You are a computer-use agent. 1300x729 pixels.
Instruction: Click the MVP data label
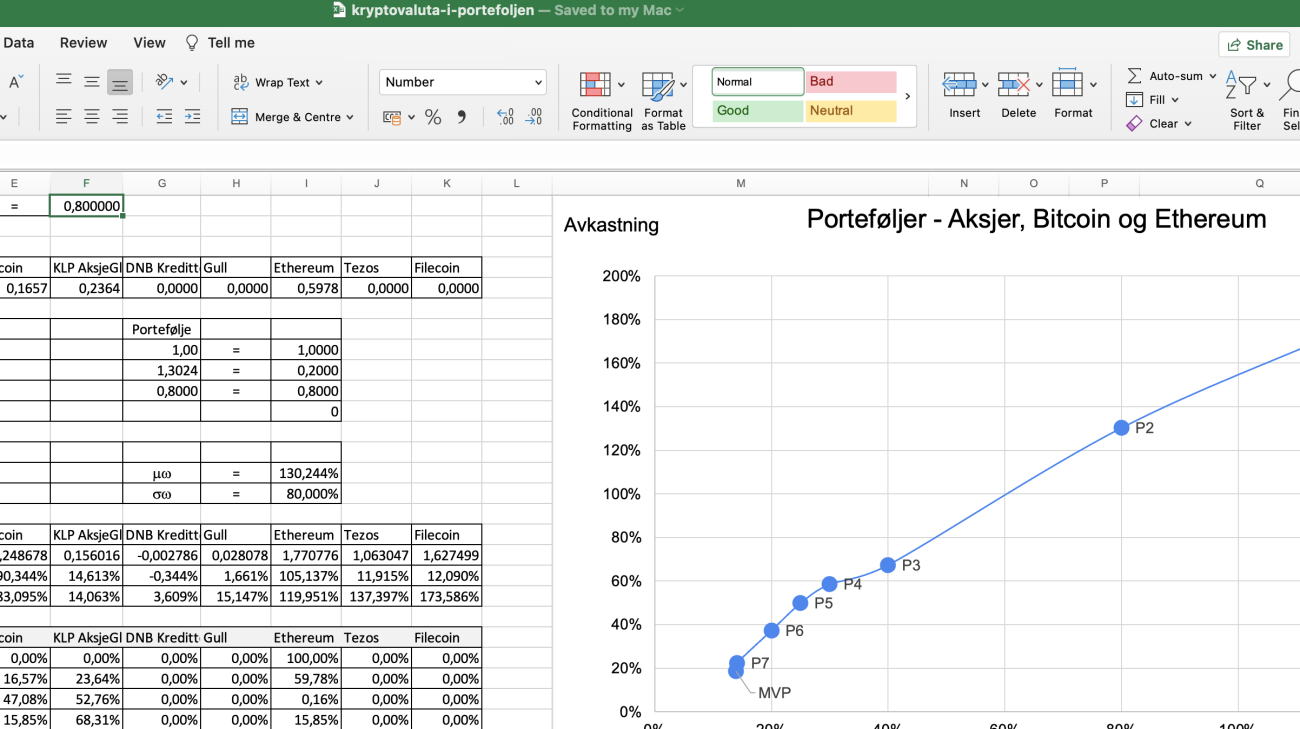(775, 692)
